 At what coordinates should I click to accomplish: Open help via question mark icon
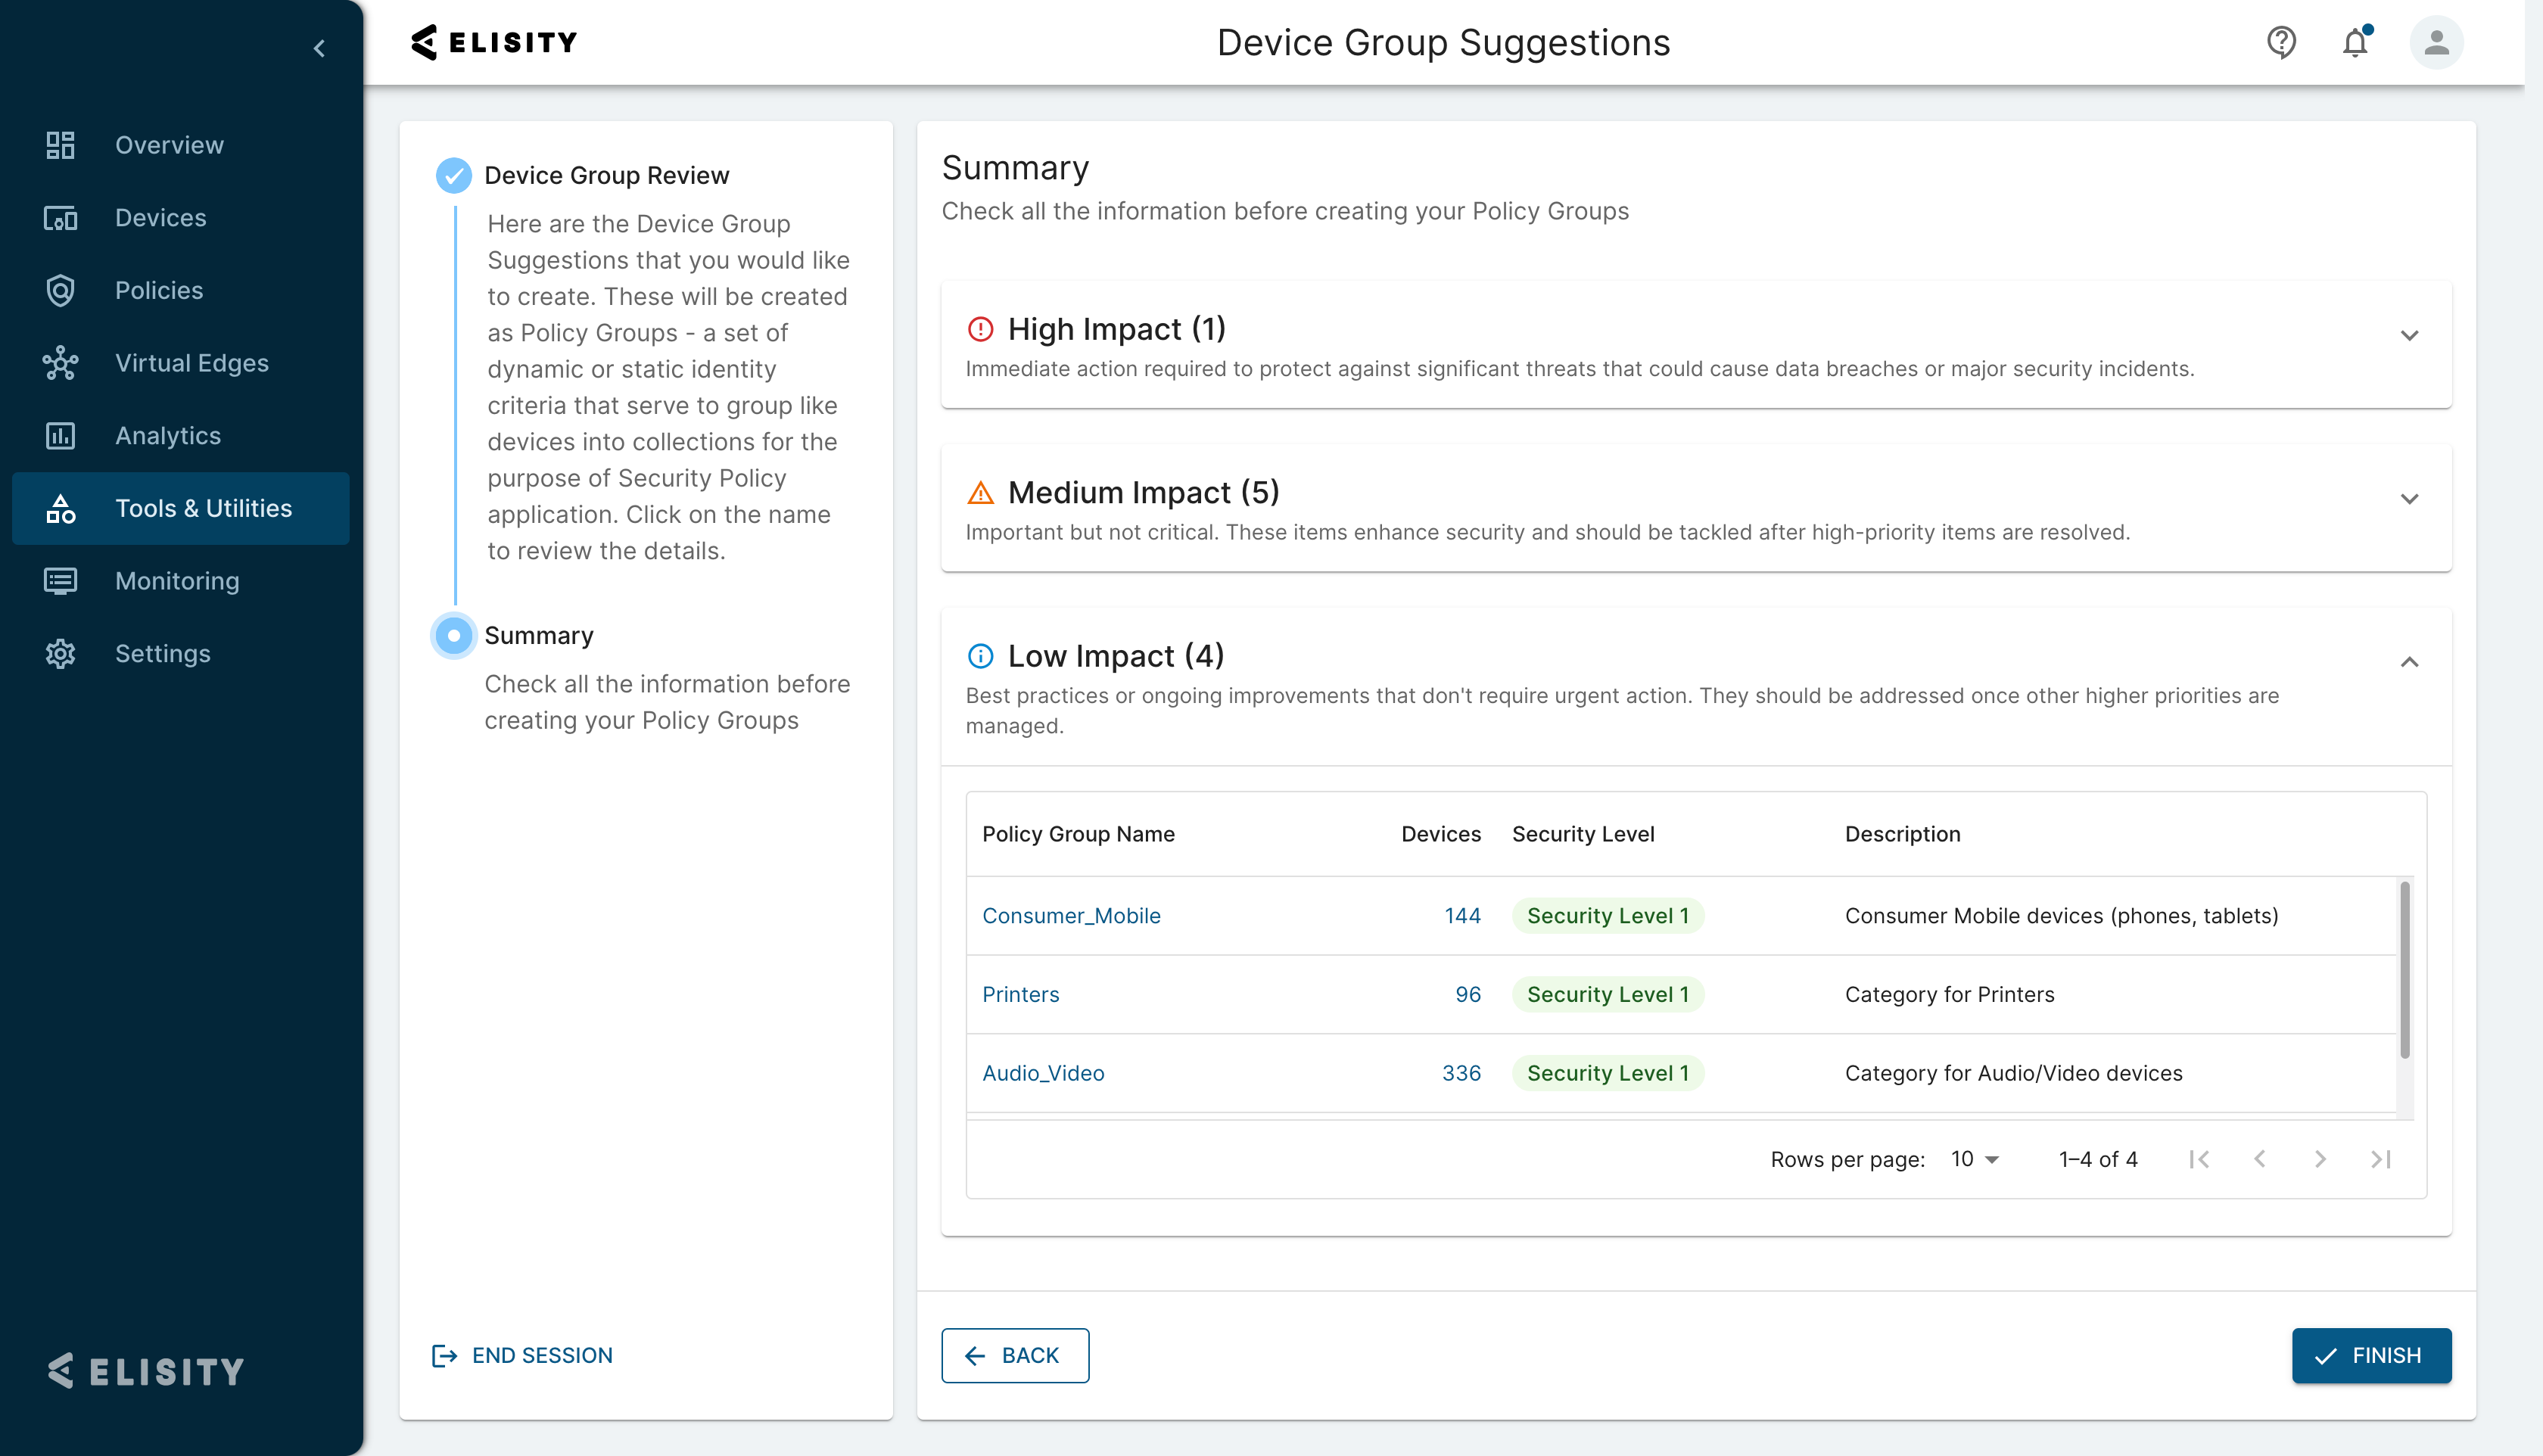click(x=2281, y=42)
